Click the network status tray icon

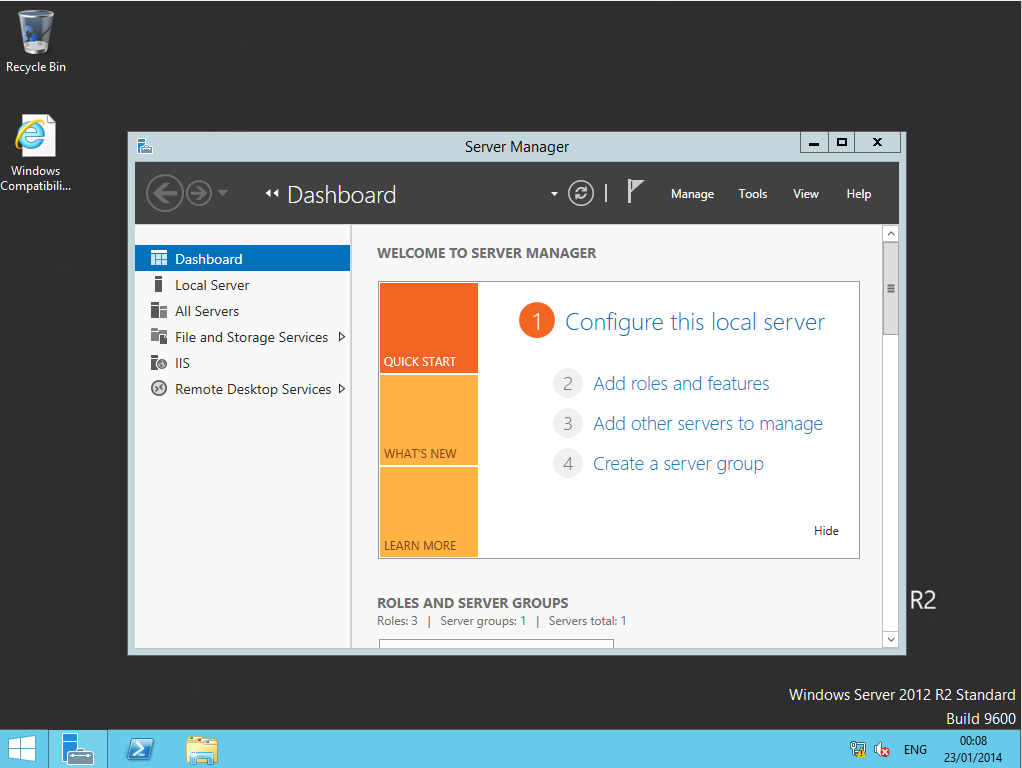(858, 749)
